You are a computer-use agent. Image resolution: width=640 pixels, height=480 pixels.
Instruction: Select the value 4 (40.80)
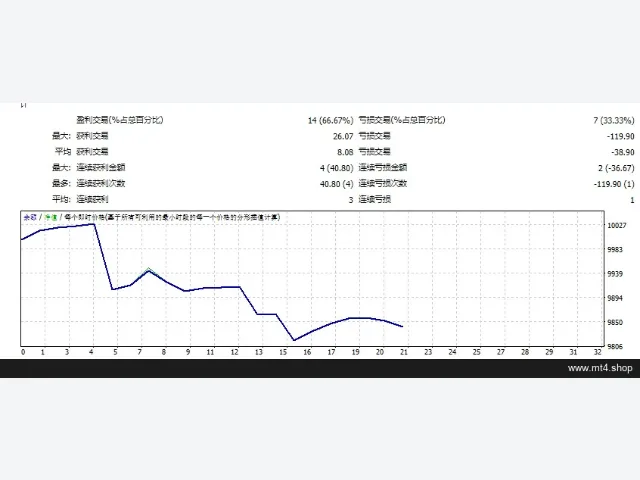(336, 168)
